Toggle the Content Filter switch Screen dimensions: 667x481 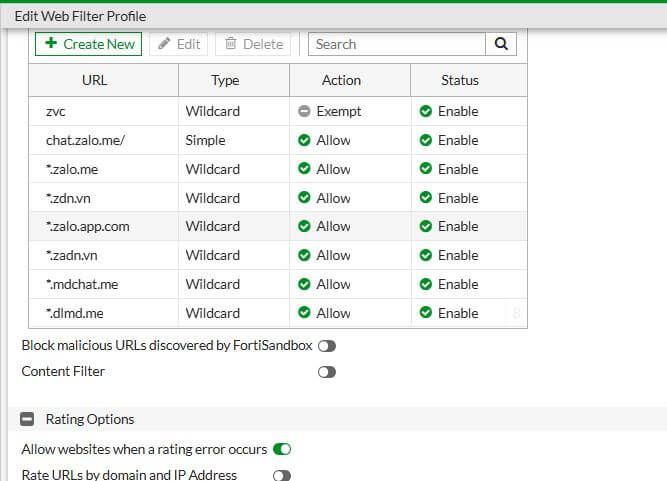pyautogui.click(x=327, y=372)
